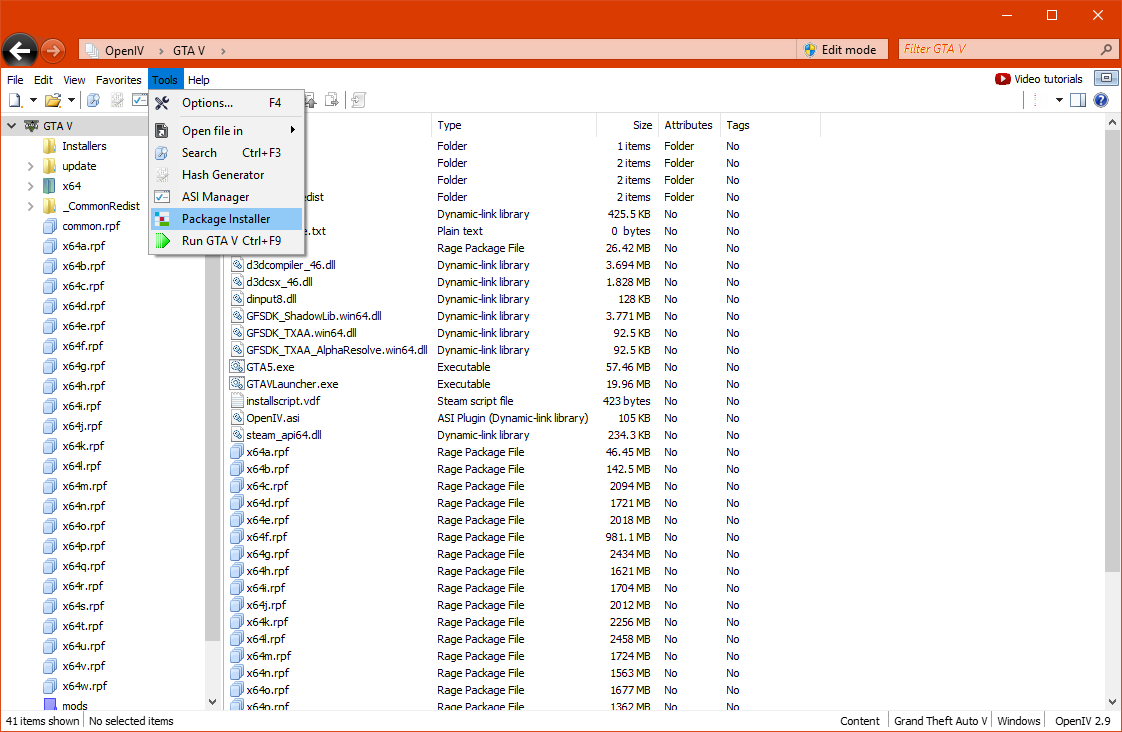Select GFSDK_ShadowLib.win64.dll in the list
Image resolution: width=1122 pixels, height=732 pixels.
[313, 316]
